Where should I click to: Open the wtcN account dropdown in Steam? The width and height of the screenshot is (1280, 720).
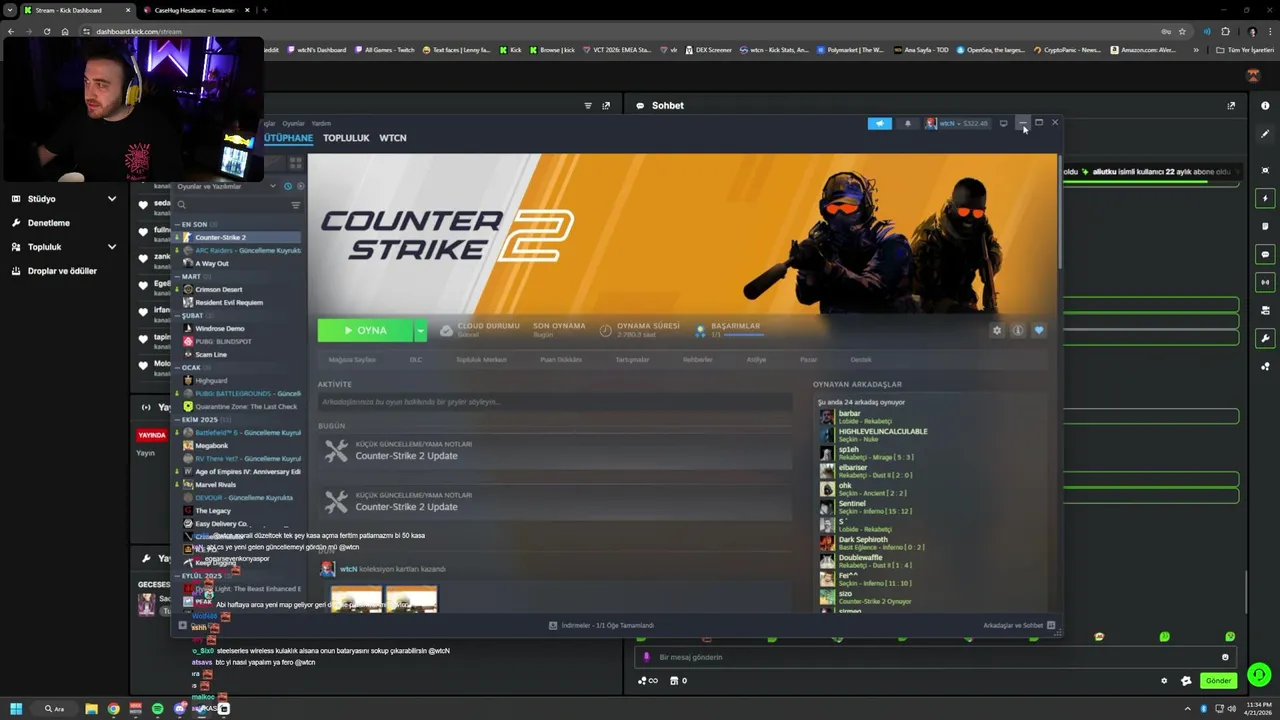956,123
